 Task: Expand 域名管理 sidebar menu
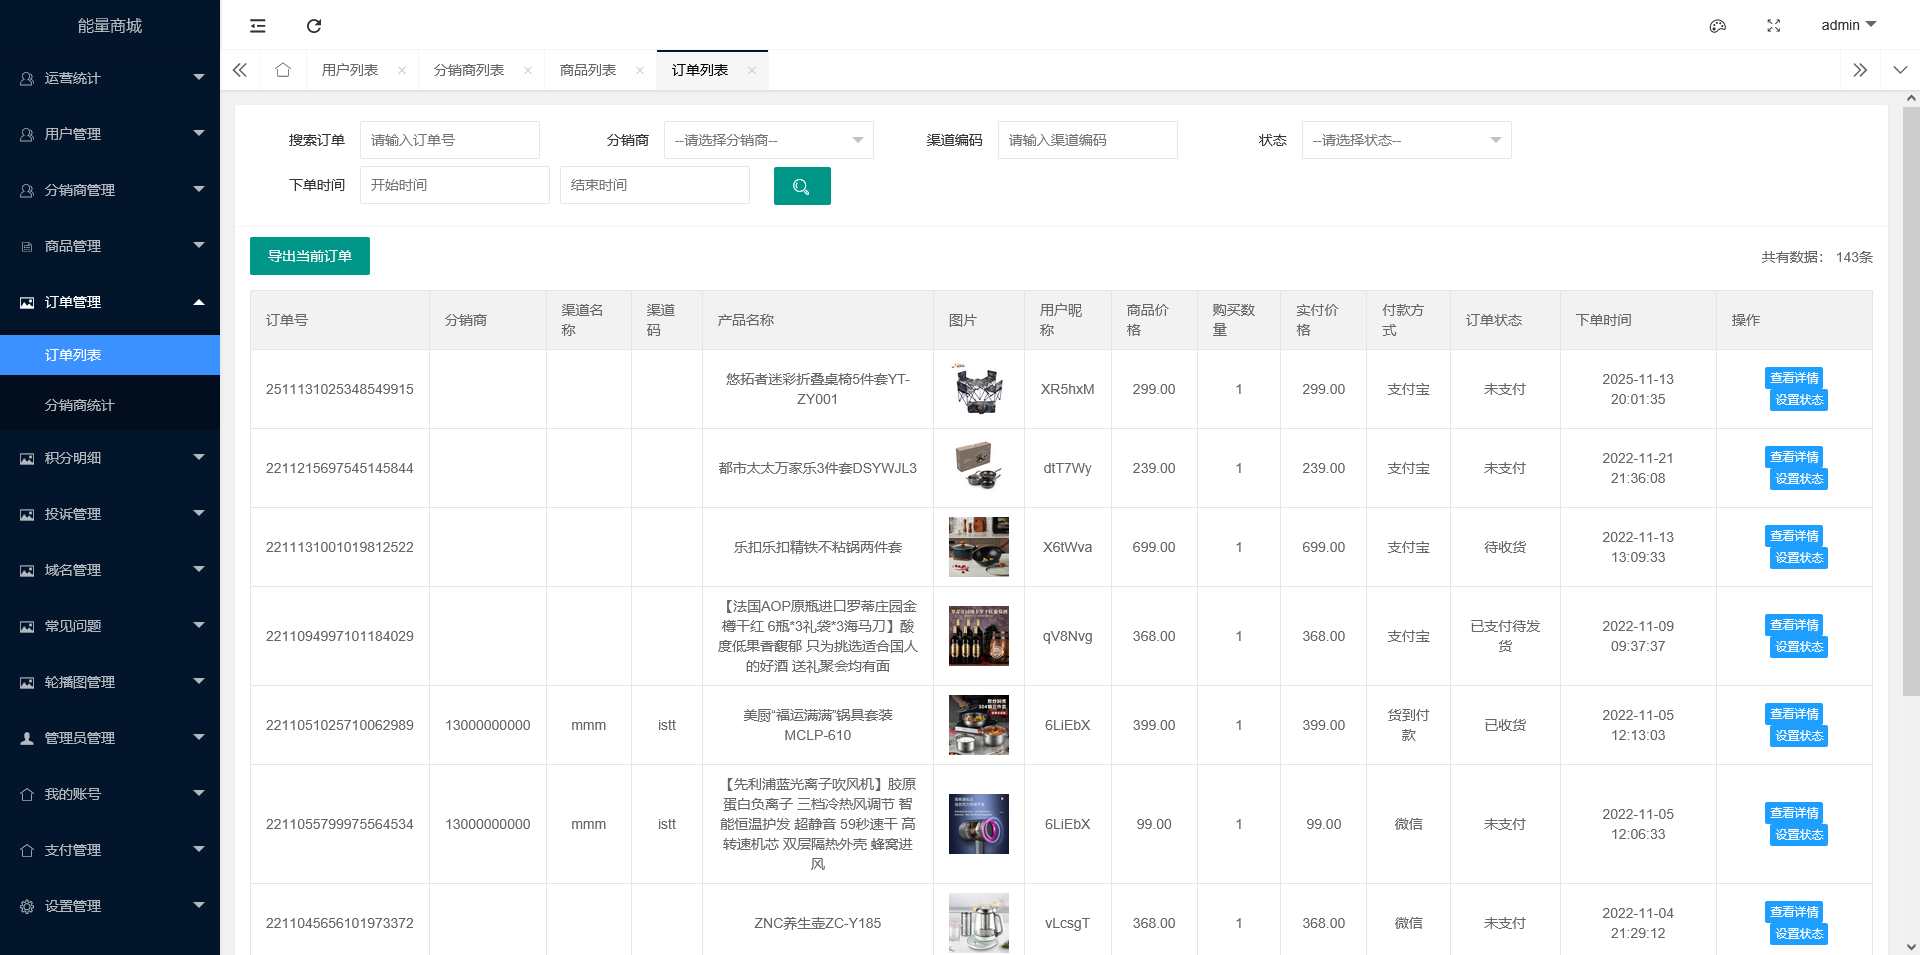point(110,570)
